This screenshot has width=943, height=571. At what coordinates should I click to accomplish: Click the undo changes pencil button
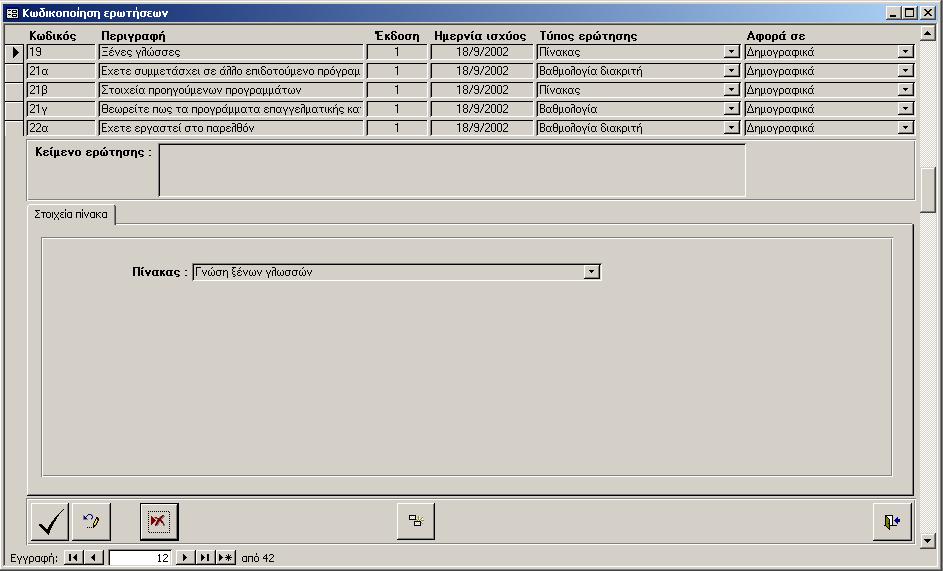(x=91, y=521)
